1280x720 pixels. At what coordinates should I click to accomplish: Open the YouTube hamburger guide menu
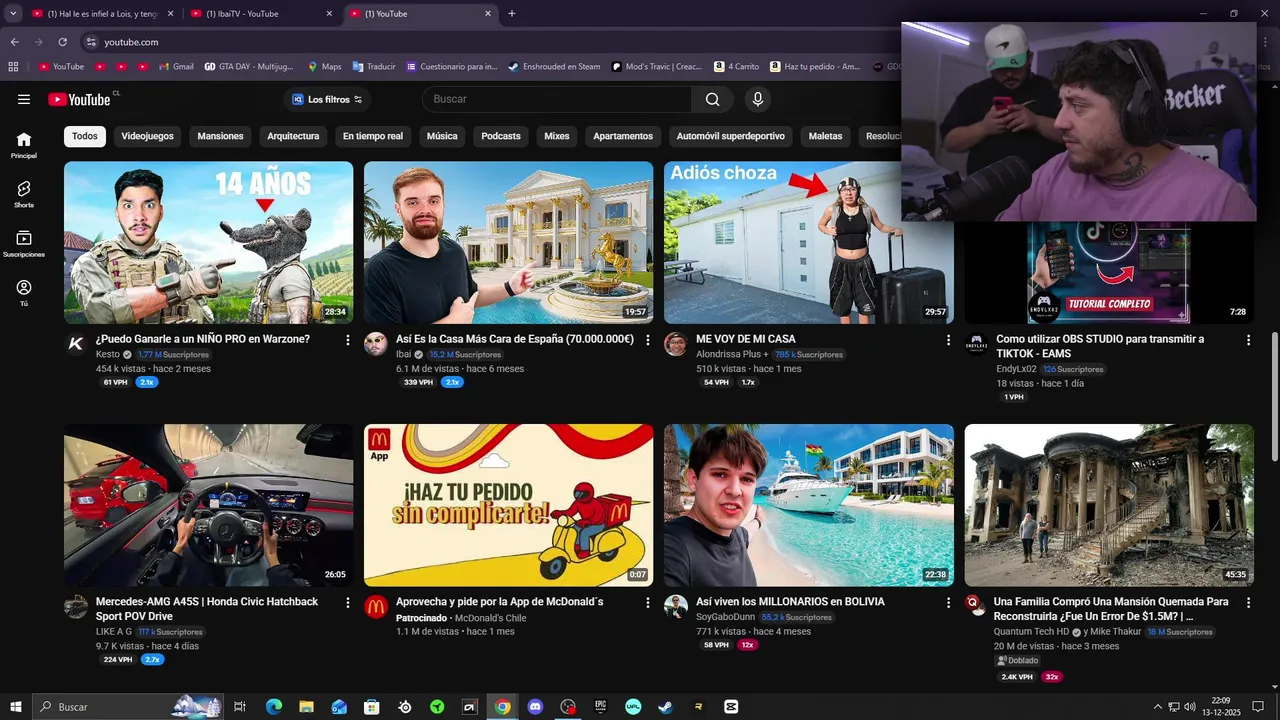pyautogui.click(x=24, y=99)
